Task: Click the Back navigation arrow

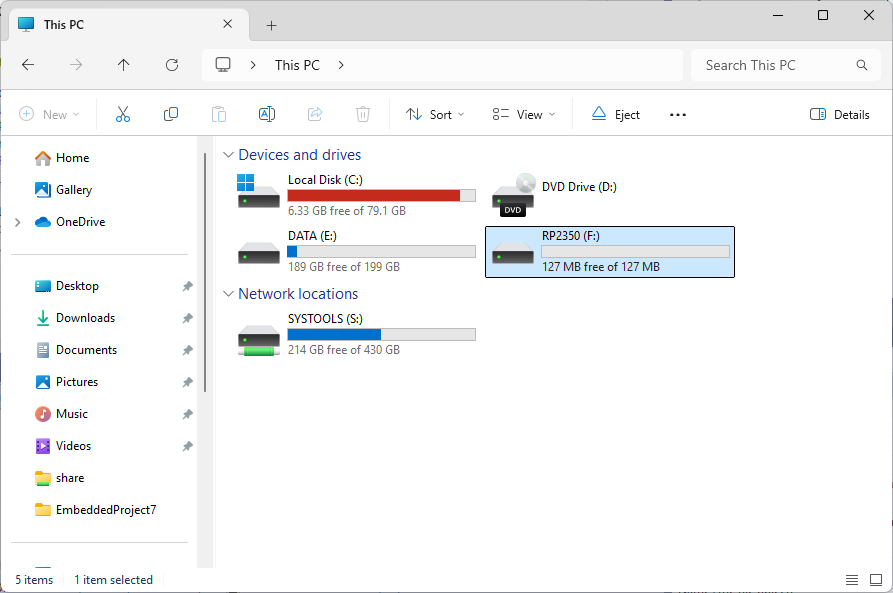Action: [x=28, y=65]
